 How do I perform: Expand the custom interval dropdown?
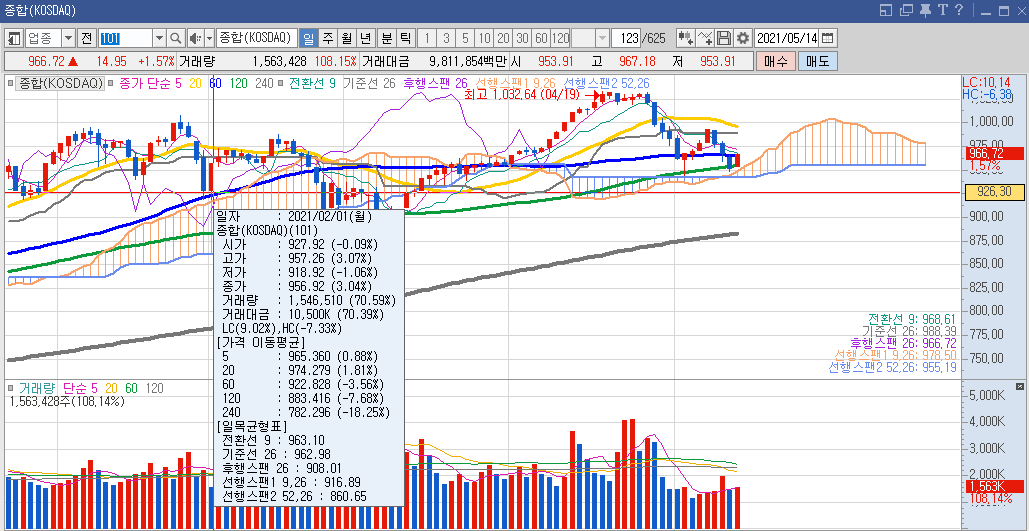pyautogui.click(x=602, y=38)
